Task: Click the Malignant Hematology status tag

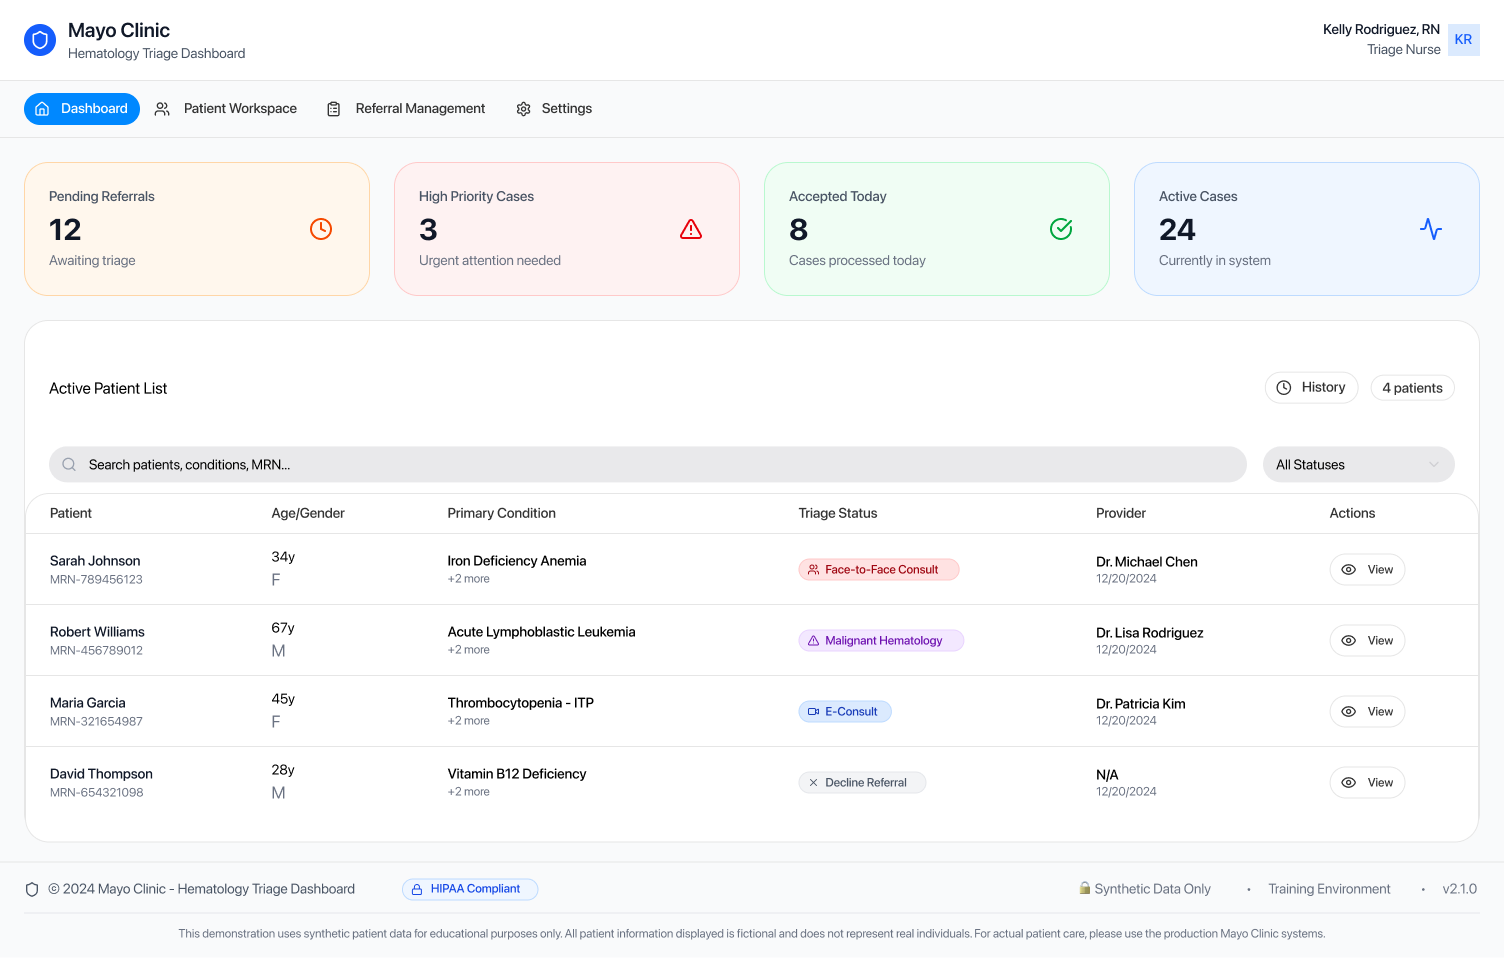Action: point(881,641)
